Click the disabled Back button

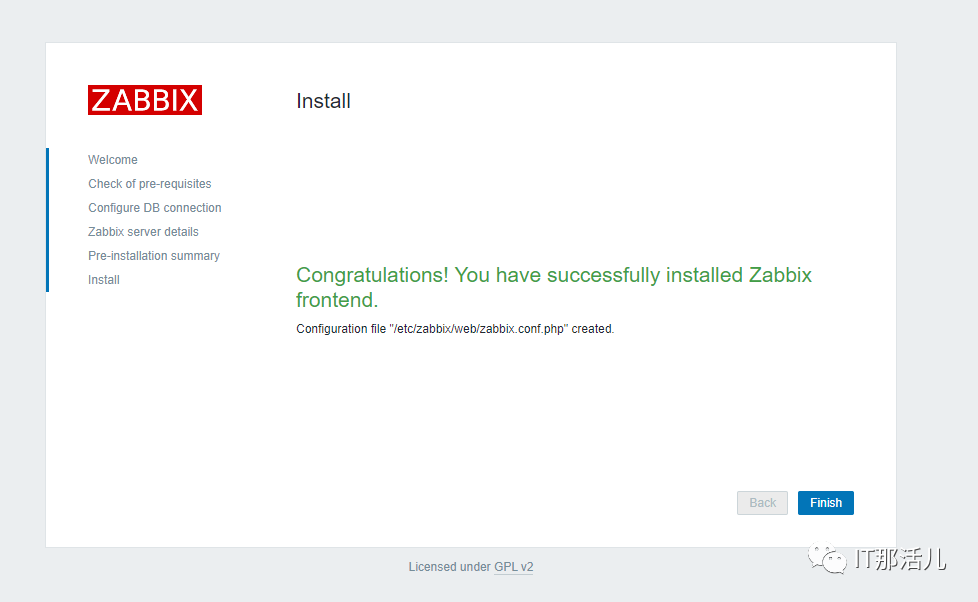coord(762,503)
